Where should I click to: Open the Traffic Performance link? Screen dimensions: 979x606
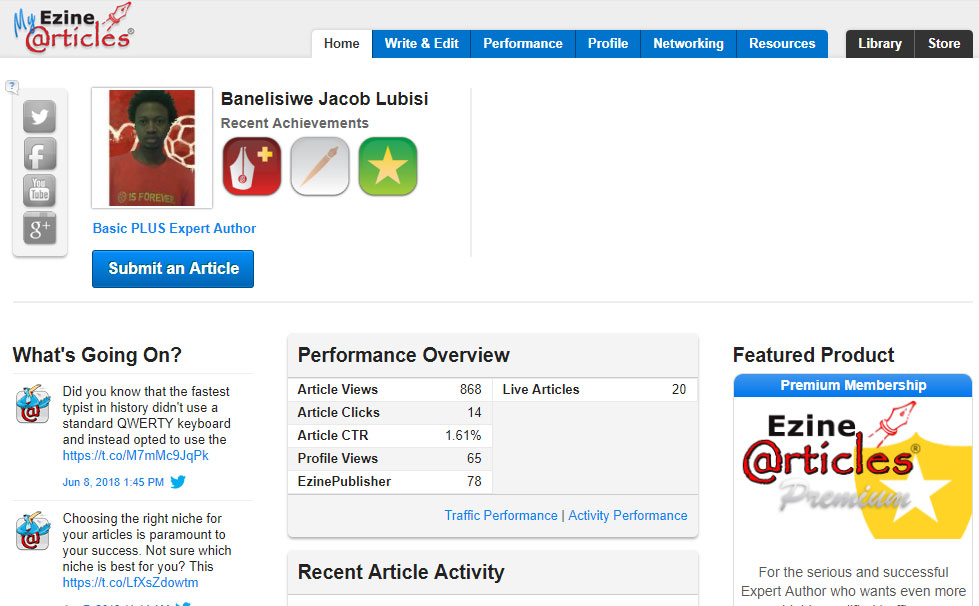click(501, 516)
